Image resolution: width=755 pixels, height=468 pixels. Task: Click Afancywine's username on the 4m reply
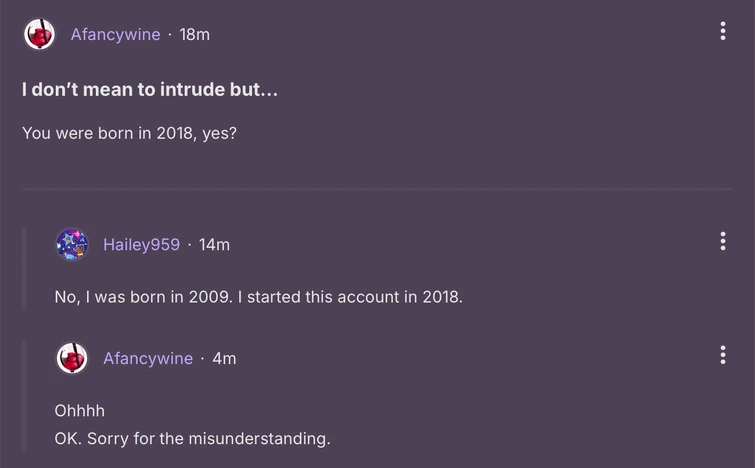pyautogui.click(x=148, y=358)
